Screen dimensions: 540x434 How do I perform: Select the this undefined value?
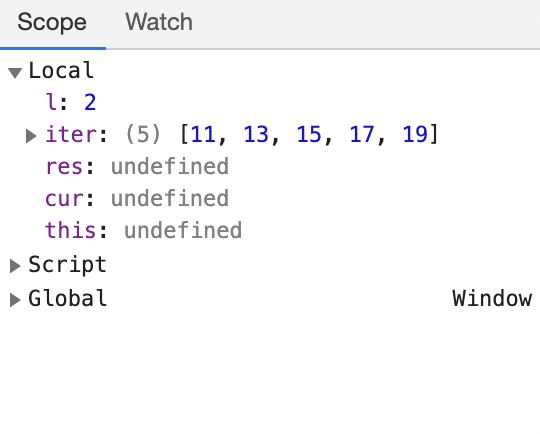(183, 230)
